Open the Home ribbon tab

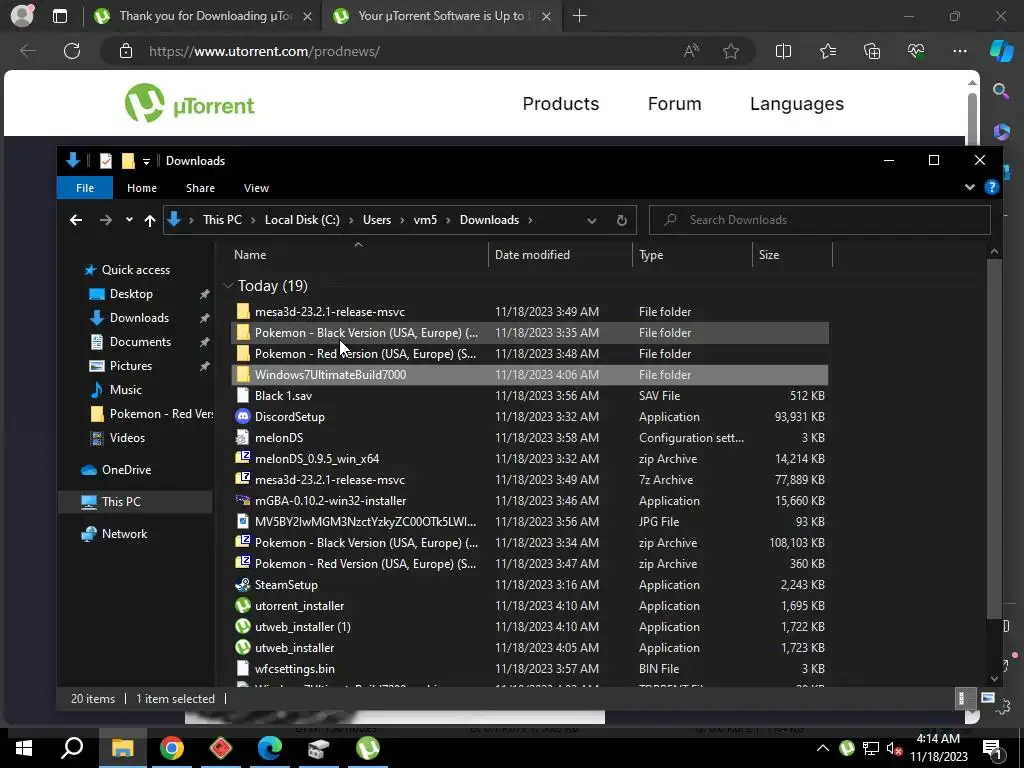point(142,187)
